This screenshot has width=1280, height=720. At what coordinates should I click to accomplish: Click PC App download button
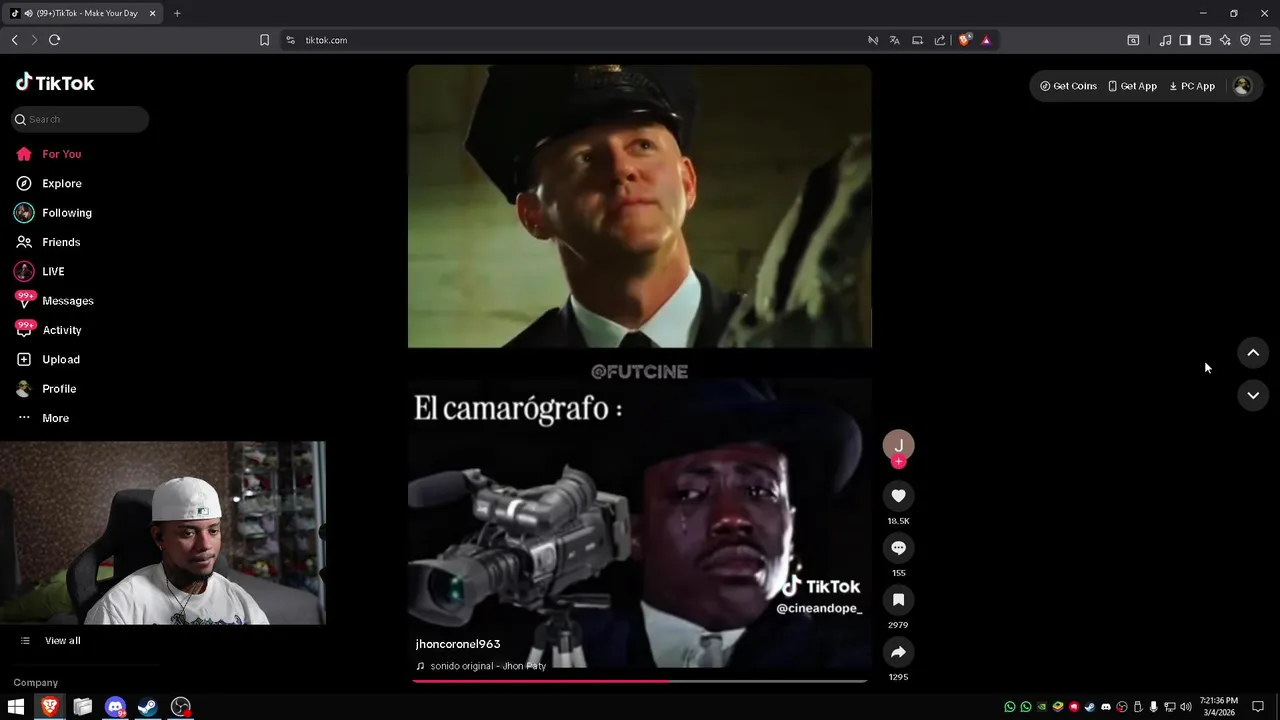point(1192,86)
